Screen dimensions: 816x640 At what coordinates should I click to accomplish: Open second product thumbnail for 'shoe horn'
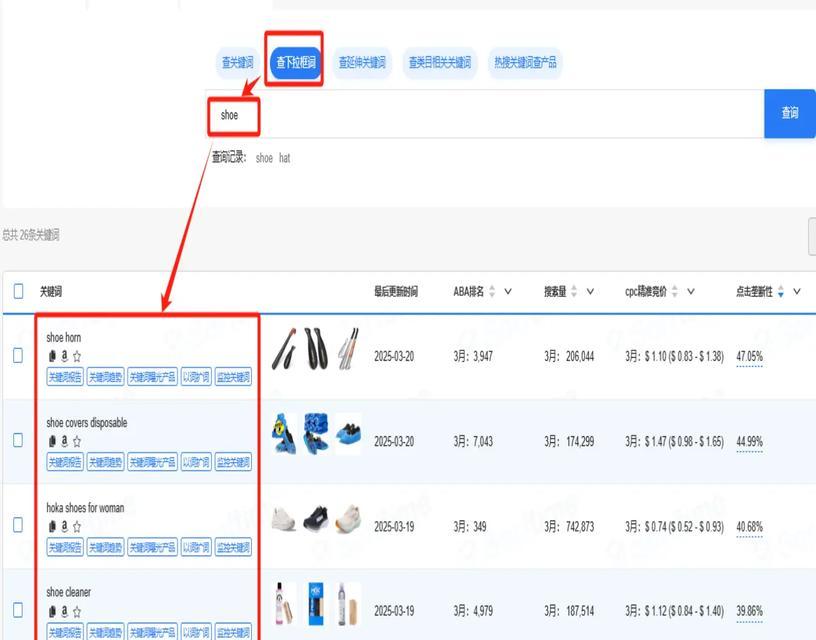316,349
